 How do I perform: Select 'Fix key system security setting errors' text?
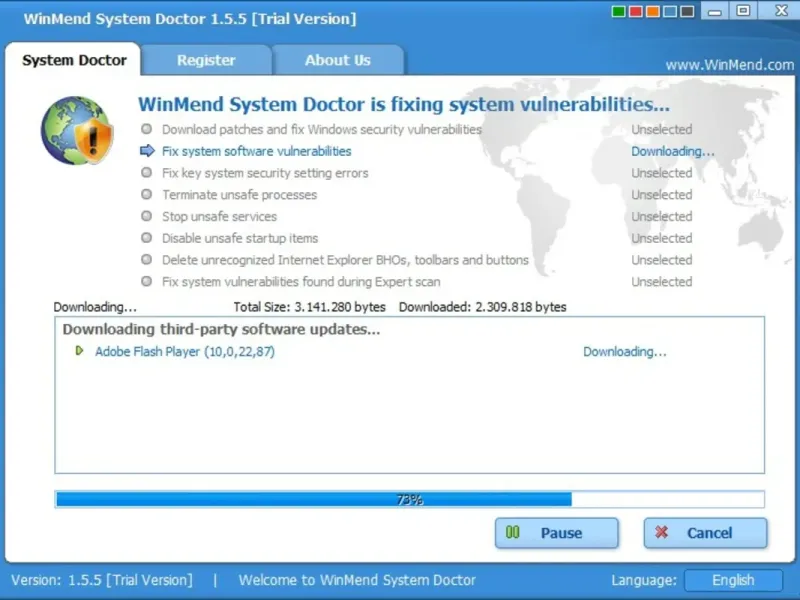[x=265, y=173]
